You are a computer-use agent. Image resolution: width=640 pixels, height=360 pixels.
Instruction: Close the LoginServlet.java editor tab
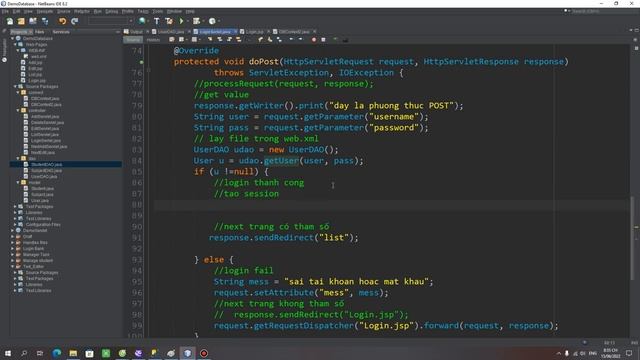point(236,31)
